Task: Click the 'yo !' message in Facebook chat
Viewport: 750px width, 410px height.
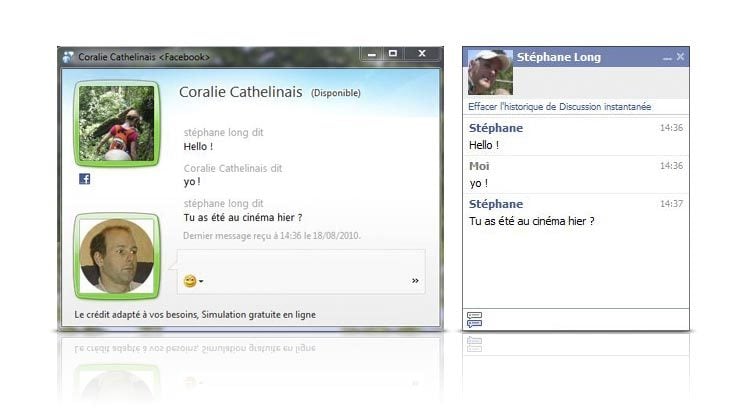Action: tap(479, 183)
